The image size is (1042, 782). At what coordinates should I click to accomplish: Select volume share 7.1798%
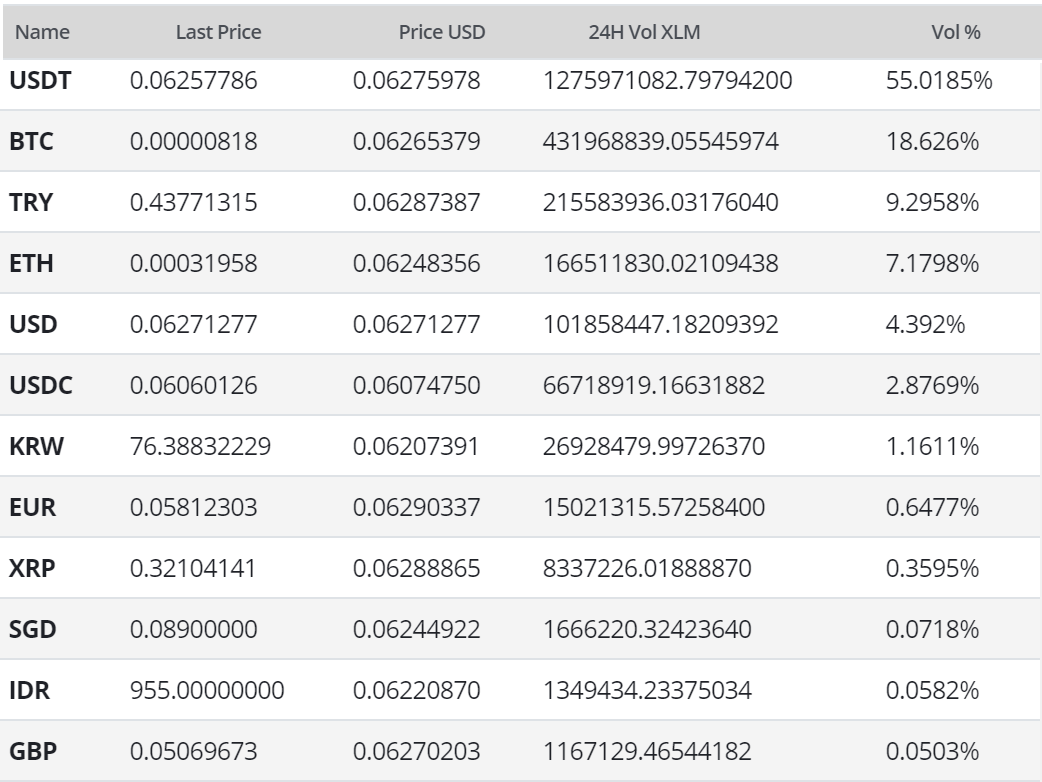[932, 264]
